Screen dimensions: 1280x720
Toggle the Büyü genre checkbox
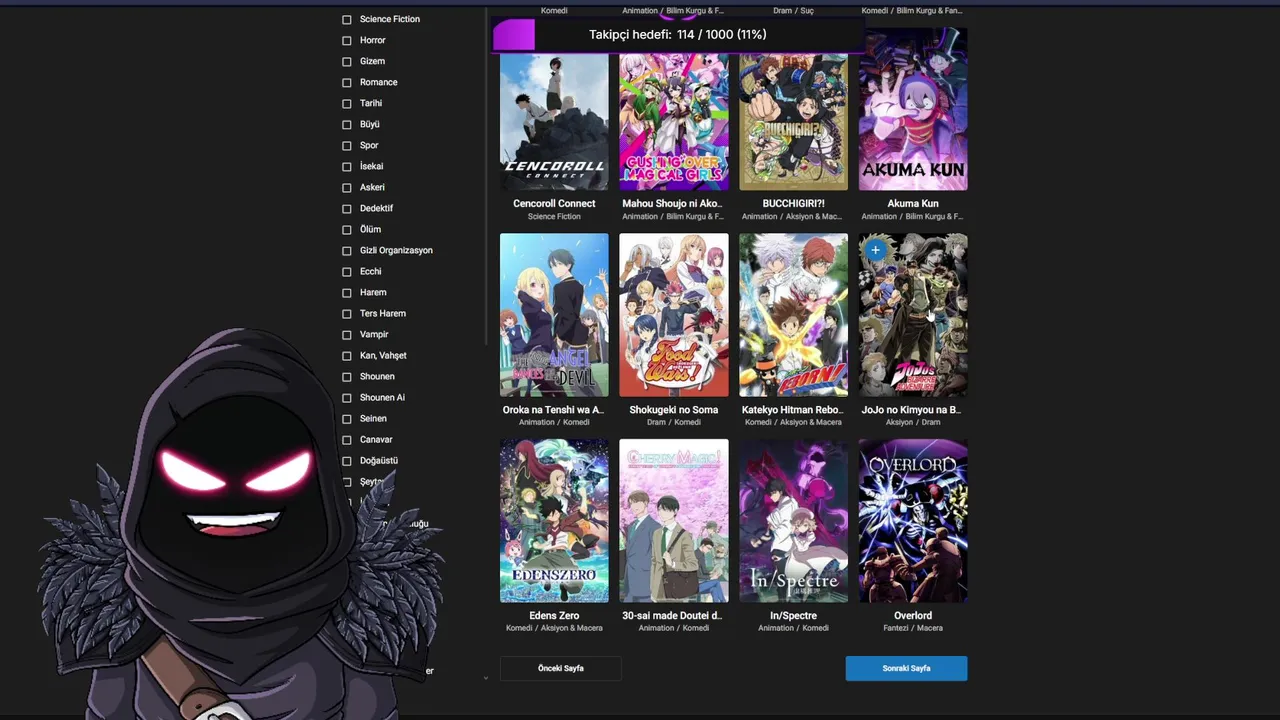347,124
